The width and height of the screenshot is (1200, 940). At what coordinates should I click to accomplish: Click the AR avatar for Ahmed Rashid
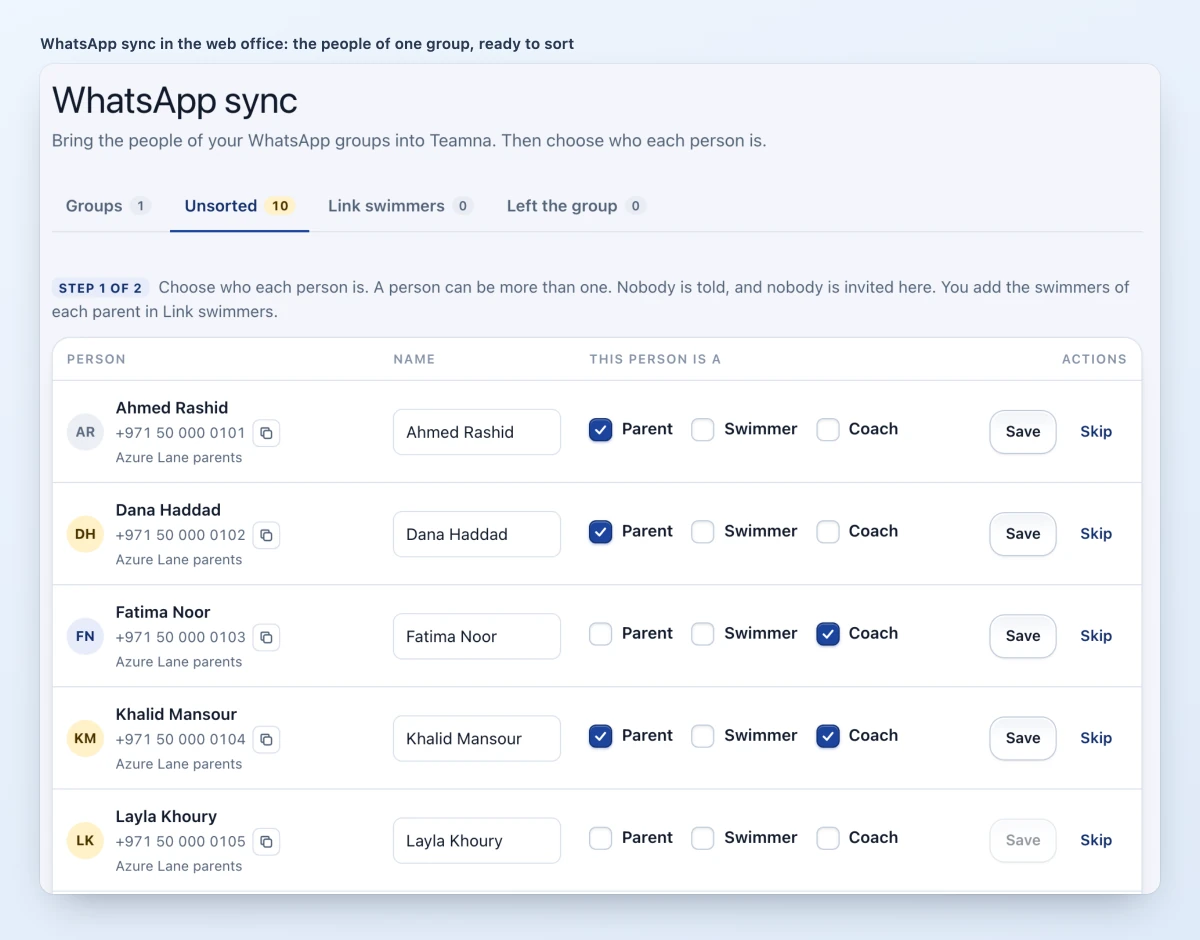(x=85, y=432)
